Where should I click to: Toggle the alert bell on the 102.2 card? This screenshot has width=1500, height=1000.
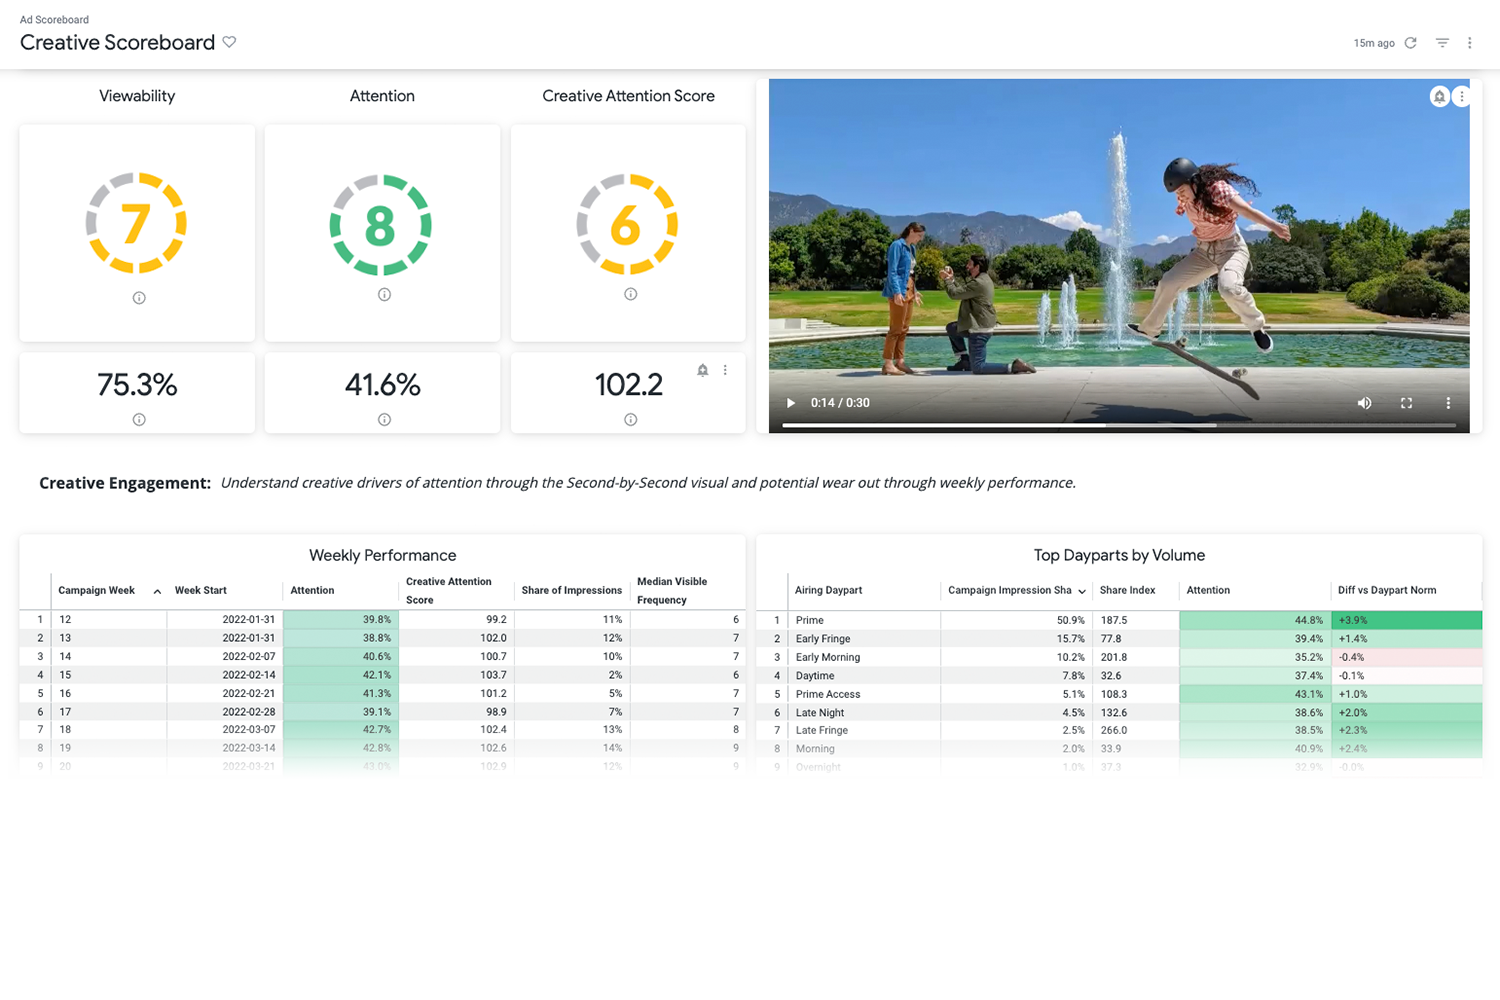coord(702,370)
